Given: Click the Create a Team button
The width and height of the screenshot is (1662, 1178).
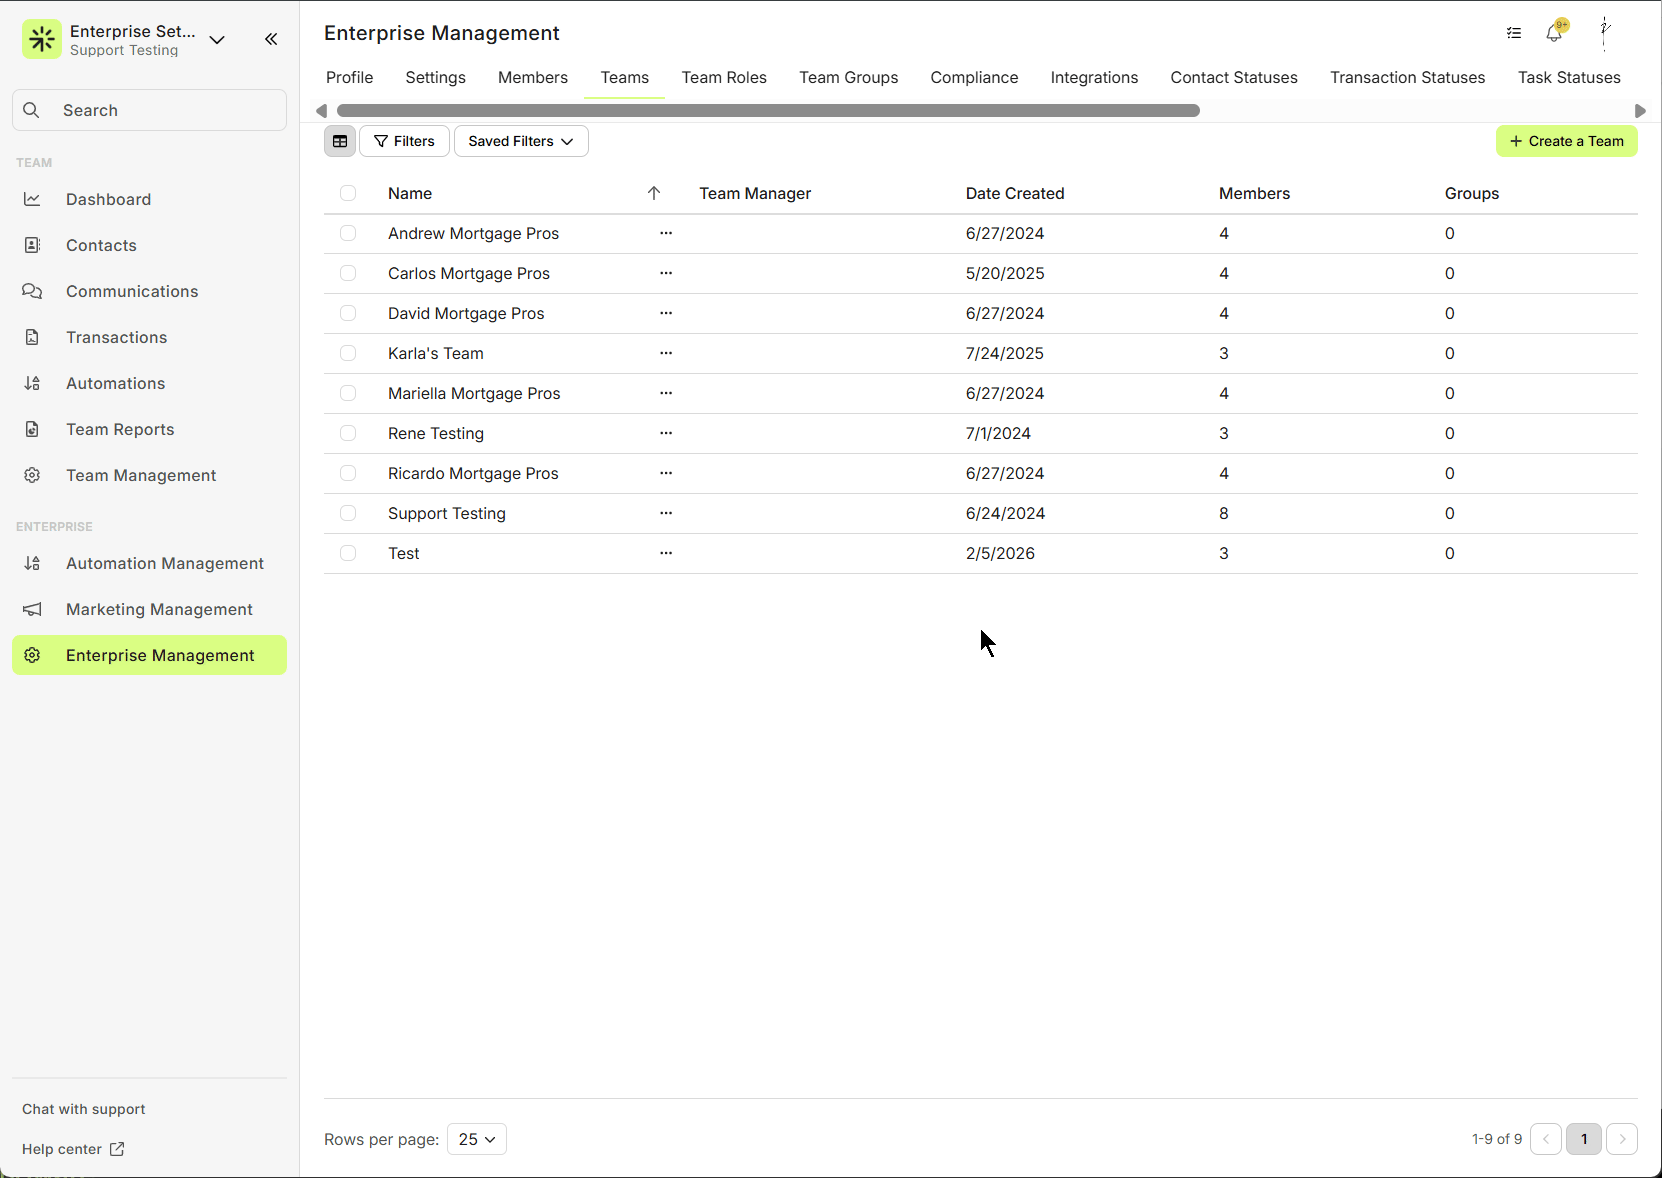Looking at the screenshot, I should tap(1566, 141).
